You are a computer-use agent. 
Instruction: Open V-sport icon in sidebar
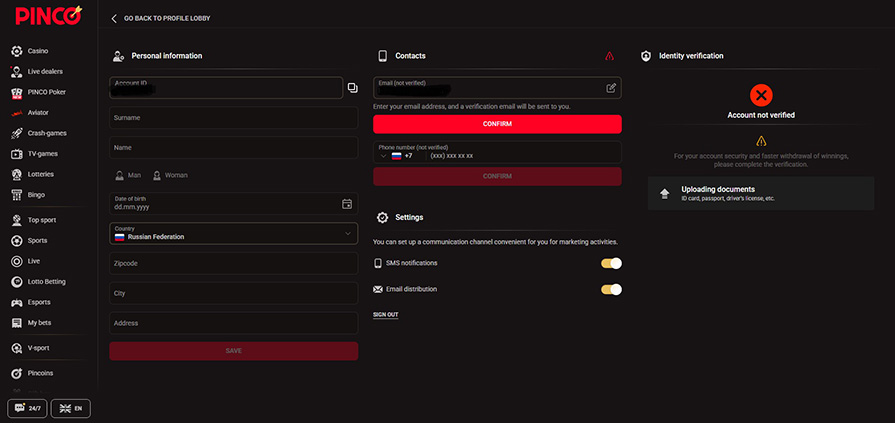(x=17, y=348)
